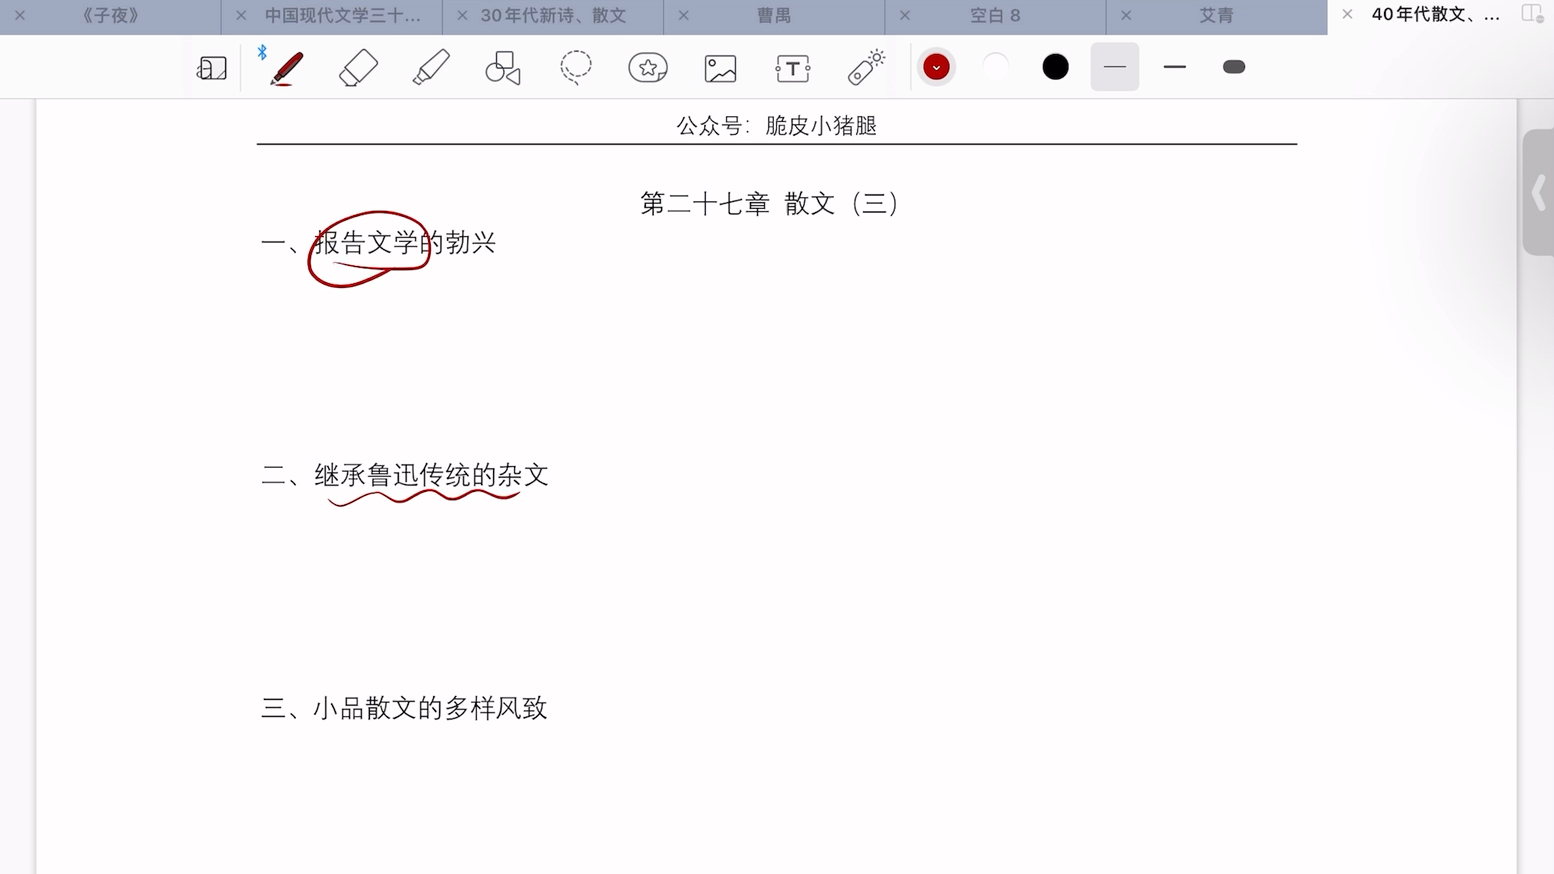The width and height of the screenshot is (1554, 874).
Task: Expand the side panel chevron handle
Action: pos(1539,193)
